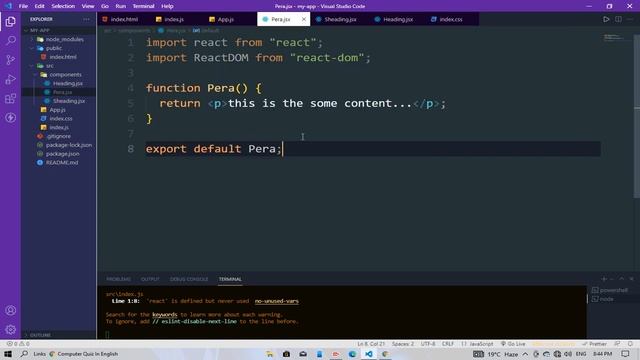Open the editor More Actions menu
The height and width of the screenshot is (360, 640).
tap(630, 19)
